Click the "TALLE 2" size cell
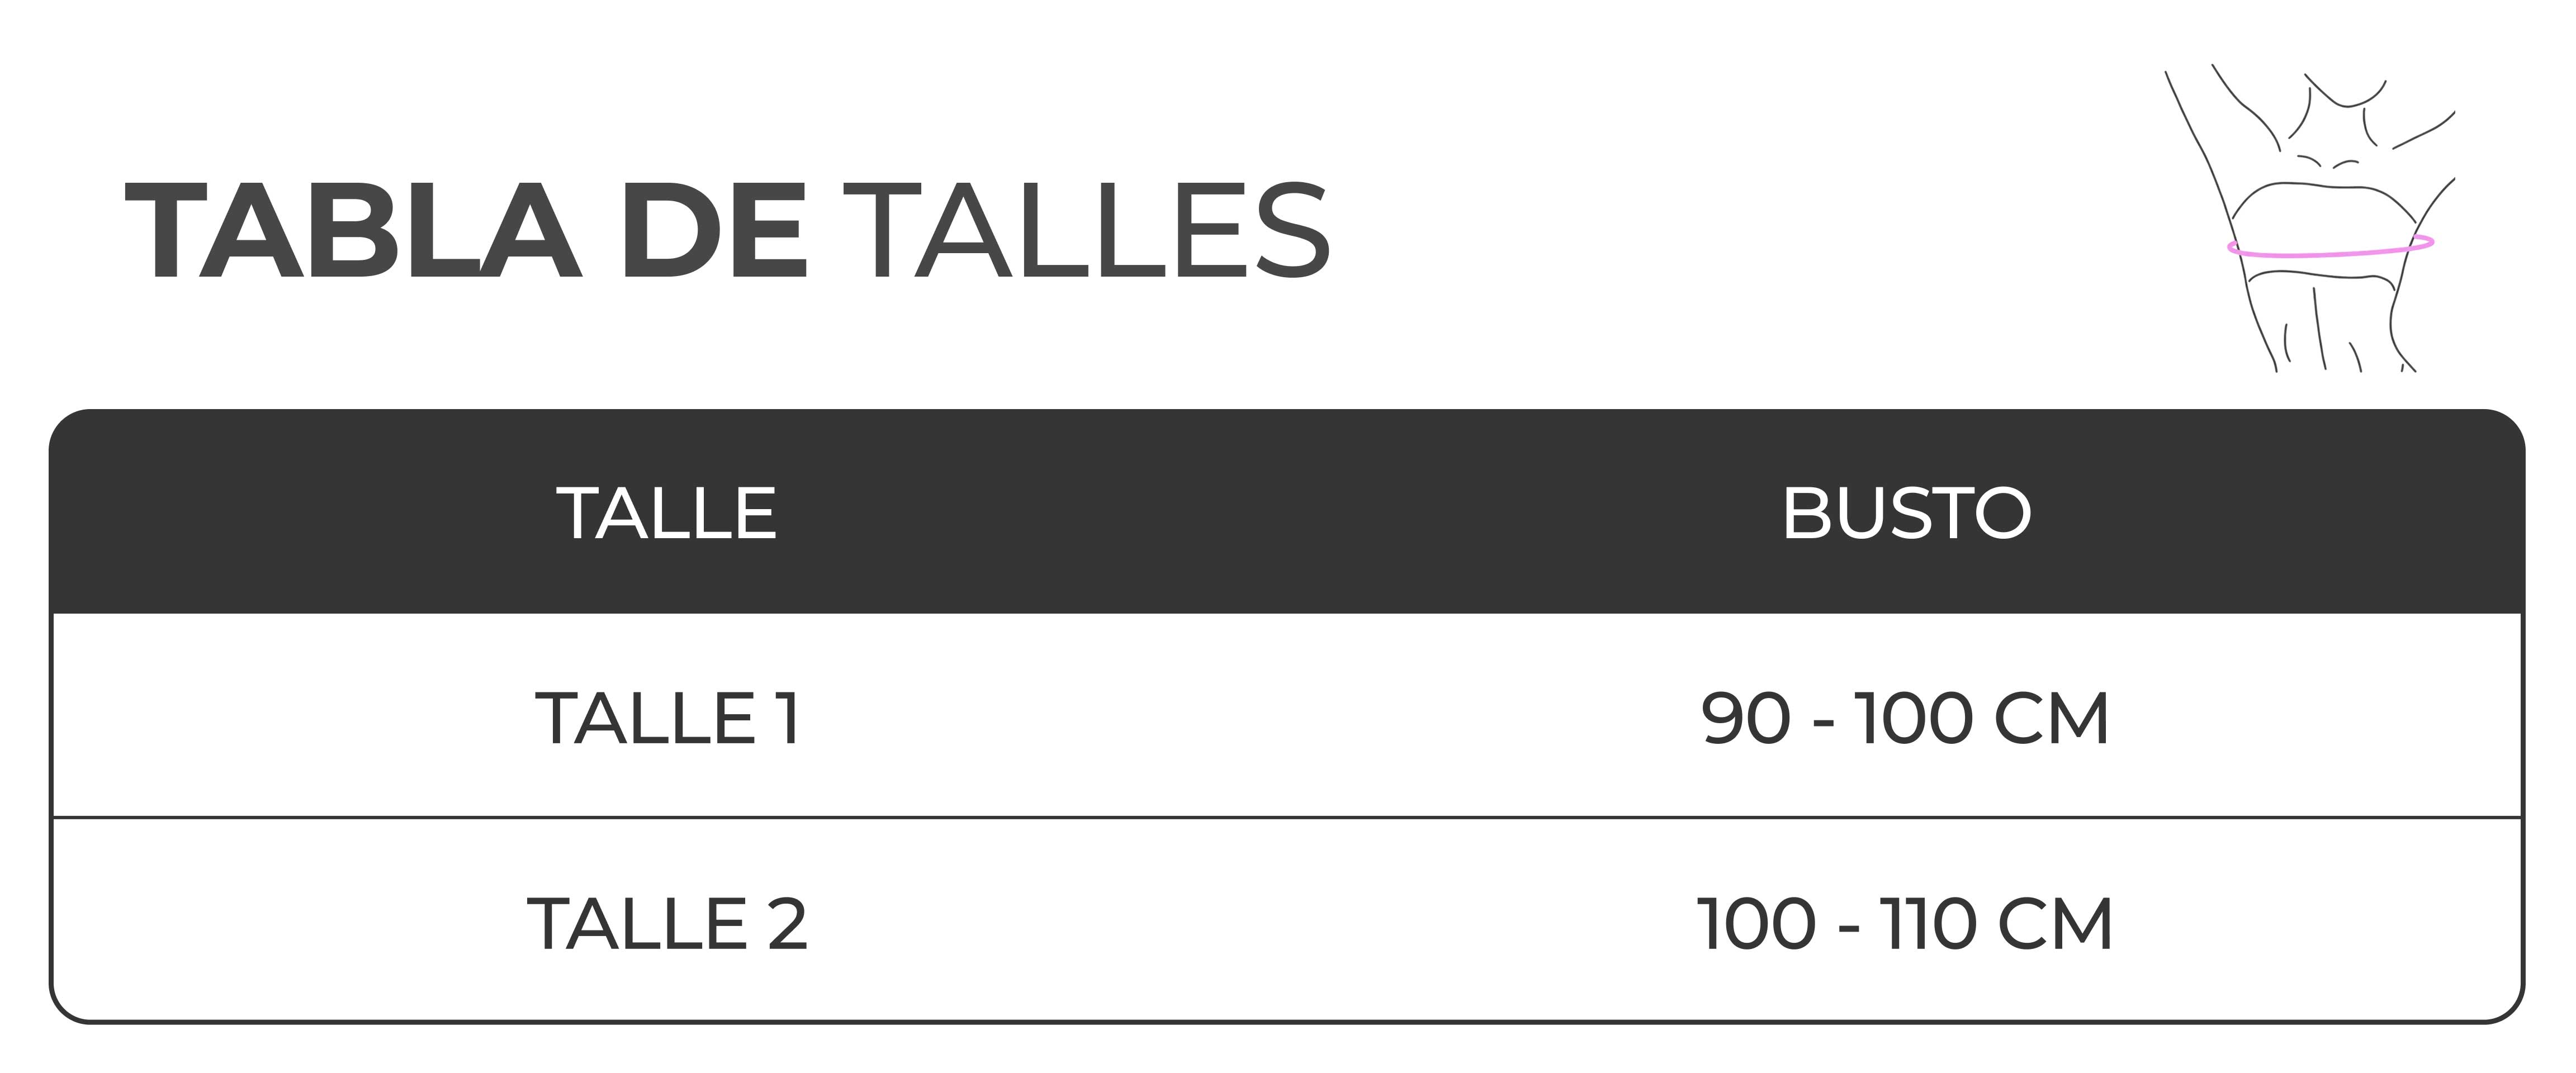2576x1073 pixels. [x=667, y=924]
